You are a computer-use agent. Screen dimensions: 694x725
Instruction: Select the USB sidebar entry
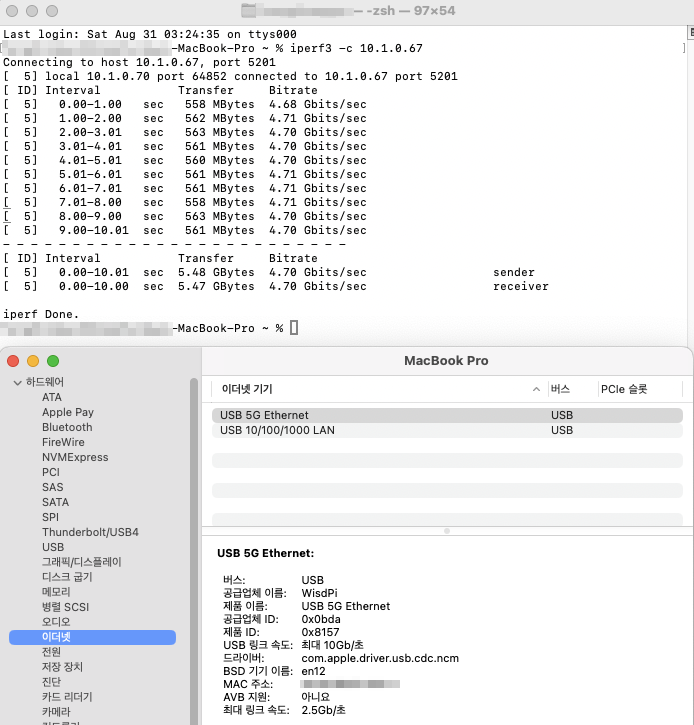(53, 547)
